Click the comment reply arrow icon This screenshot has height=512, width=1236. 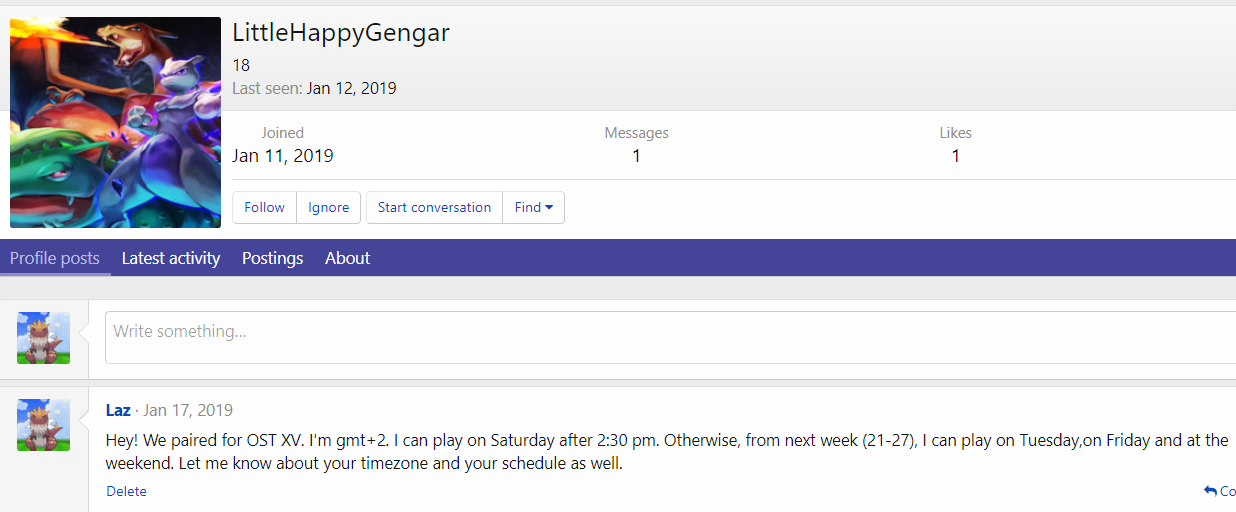1210,491
